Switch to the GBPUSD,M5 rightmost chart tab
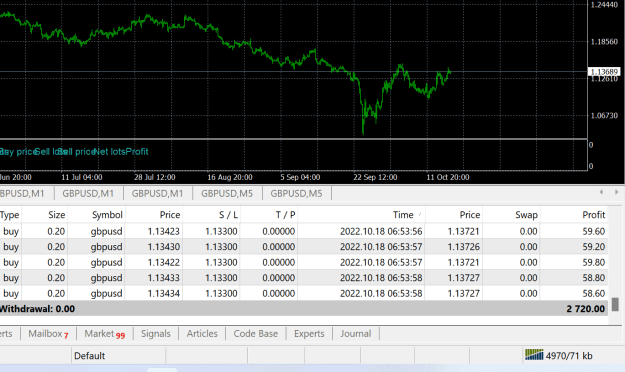This screenshot has width=625, height=372. (x=296, y=193)
